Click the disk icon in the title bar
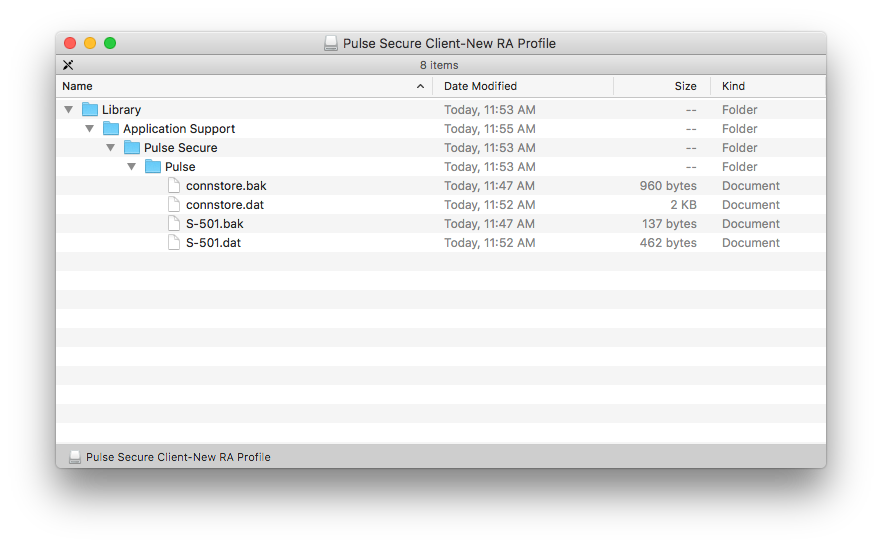This screenshot has width=882, height=548. (x=331, y=43)
